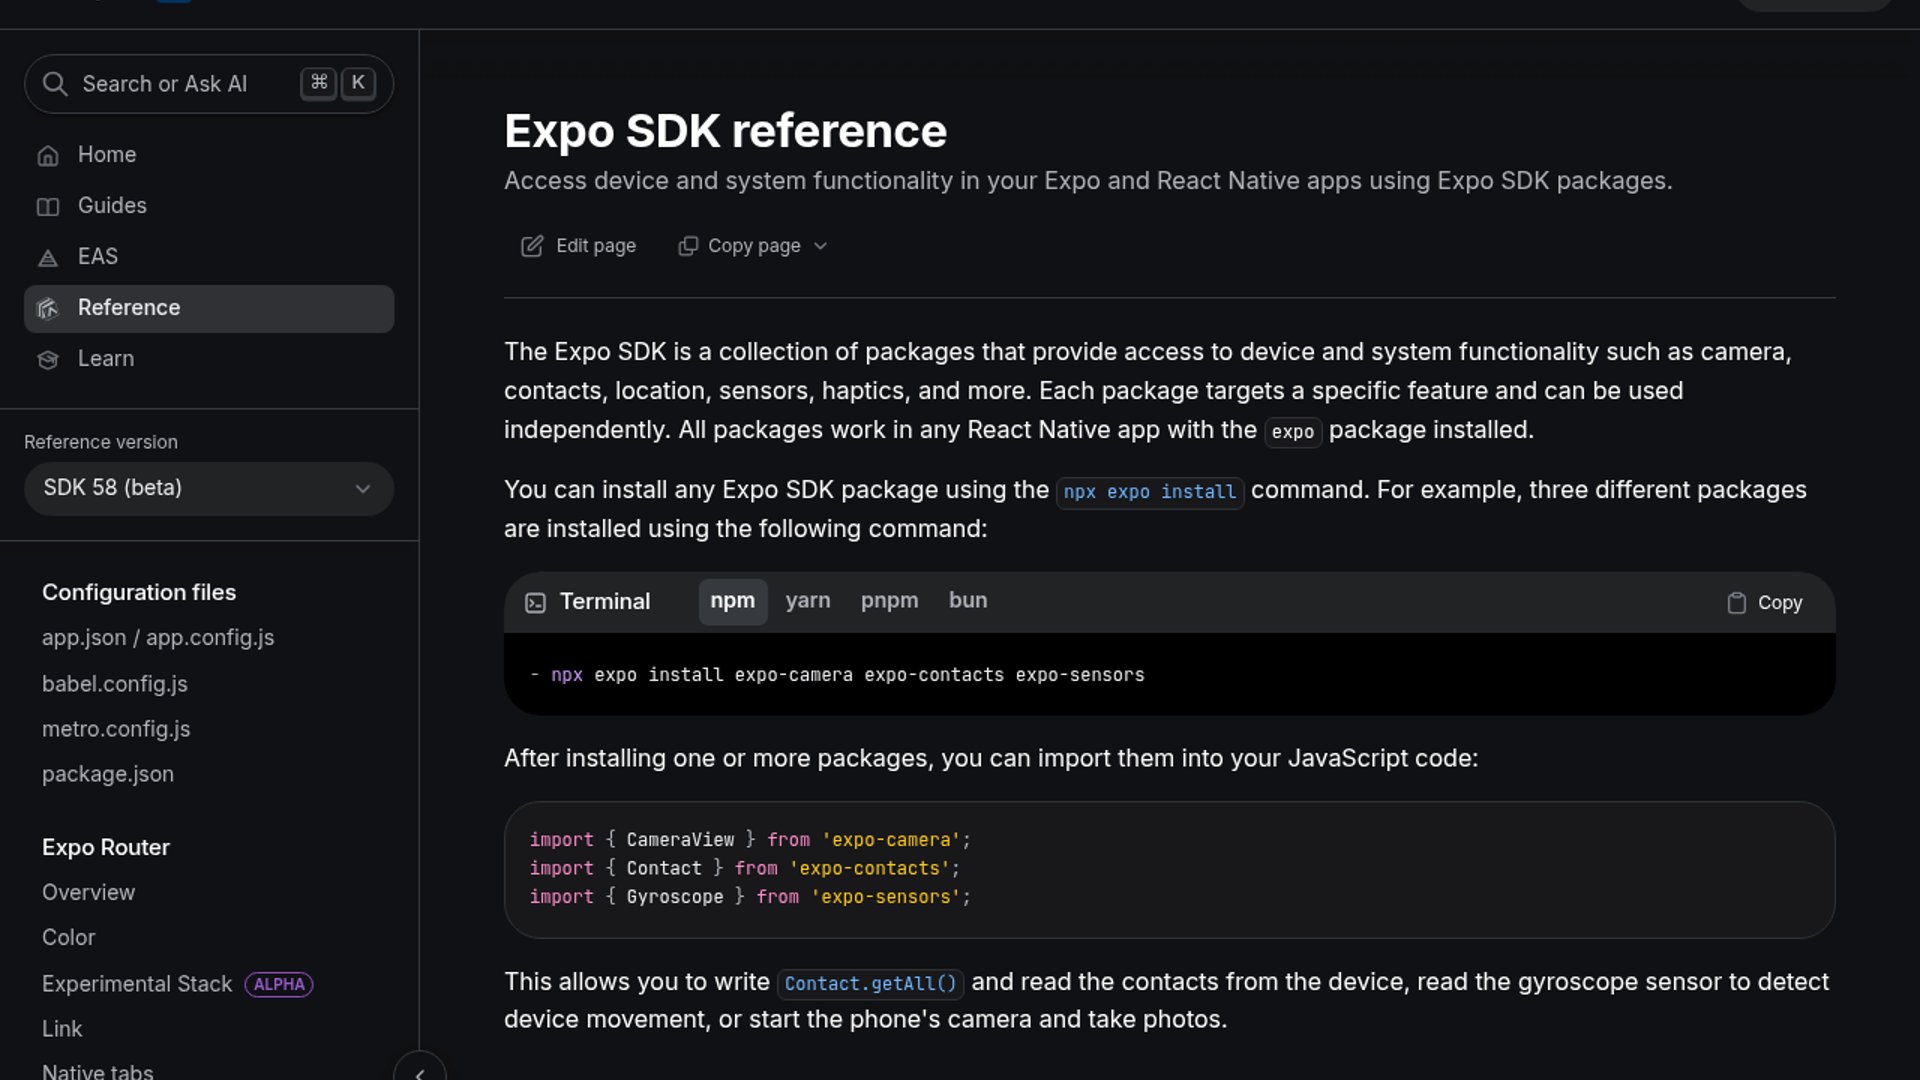Viewport: 1920px width, 1080px height.
Task: Click the Contact.getAll() inline code
Action: point(871,984)
